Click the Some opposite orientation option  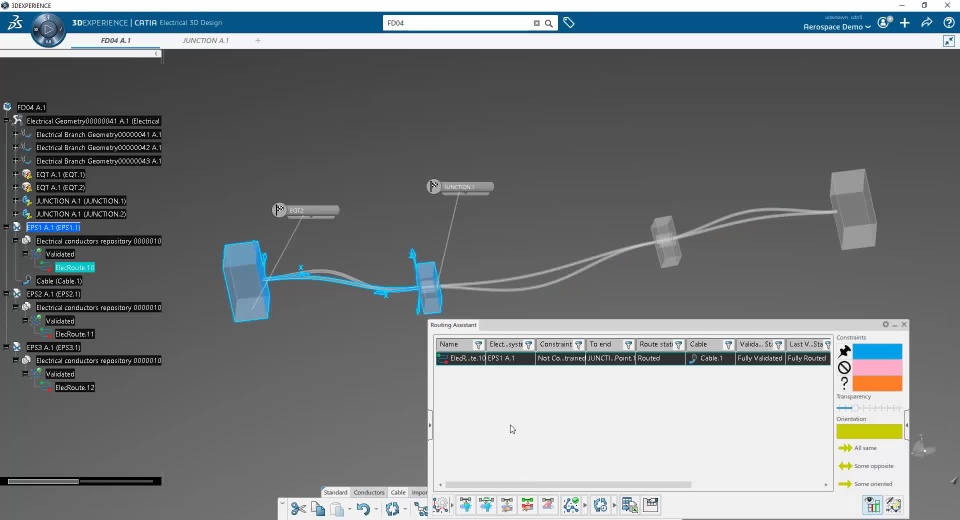pos(866,466)
